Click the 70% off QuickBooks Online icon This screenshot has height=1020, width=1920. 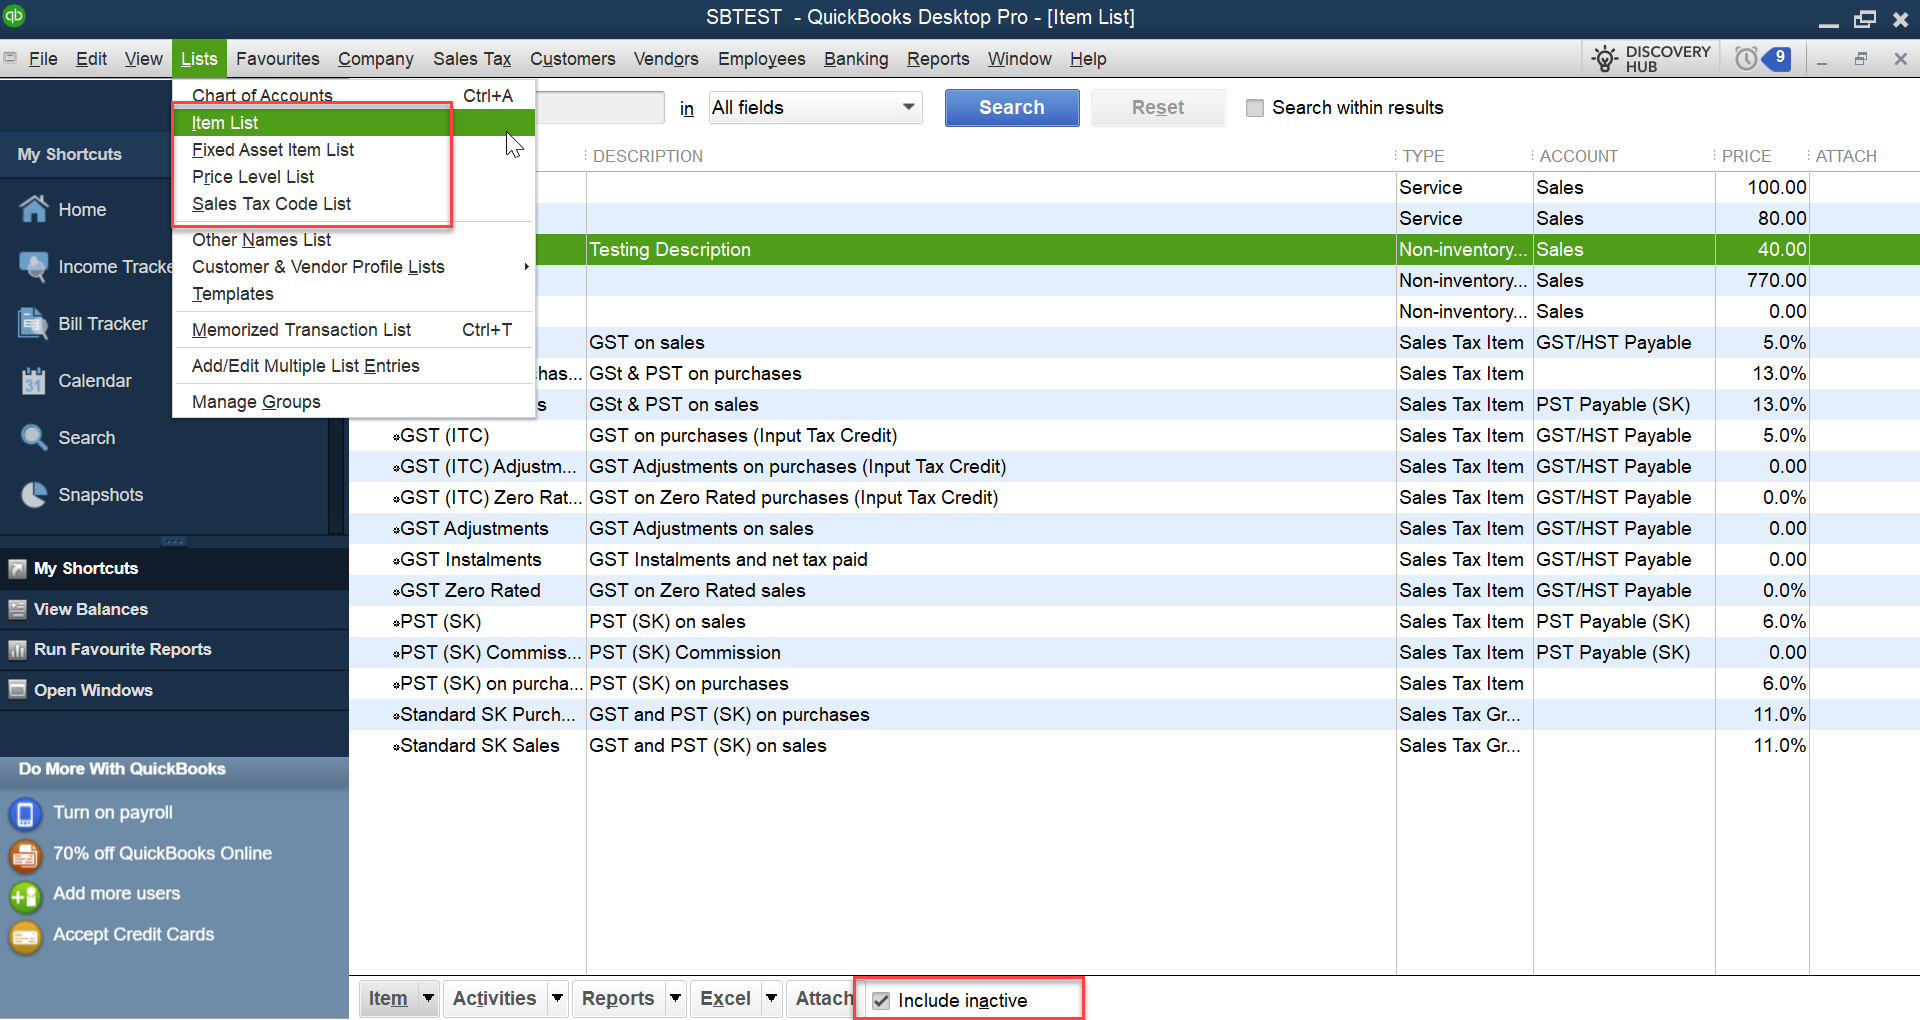pyautogui.click(x=25, y=854)
